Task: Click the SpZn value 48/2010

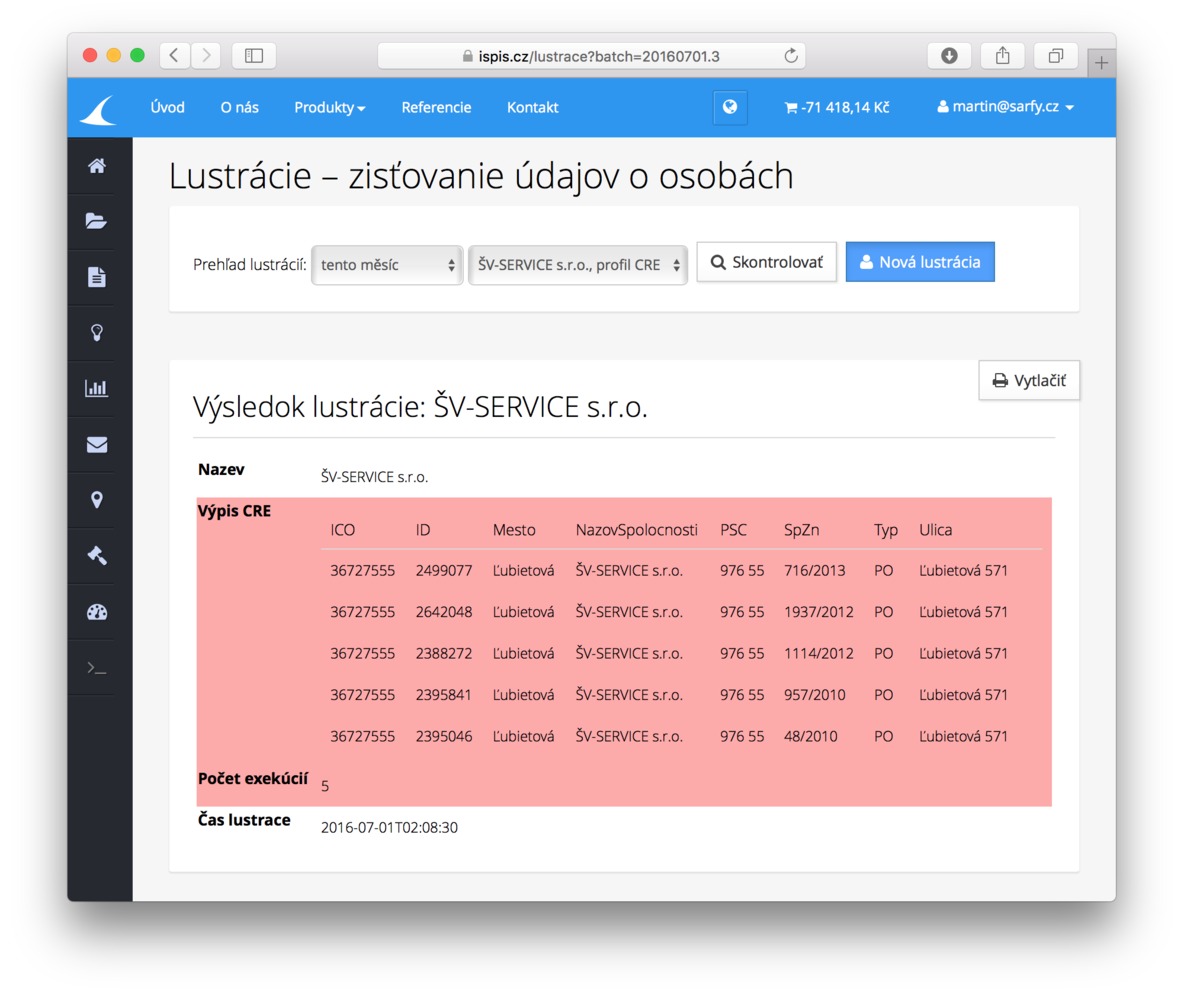Action: [x=811, y=736]
